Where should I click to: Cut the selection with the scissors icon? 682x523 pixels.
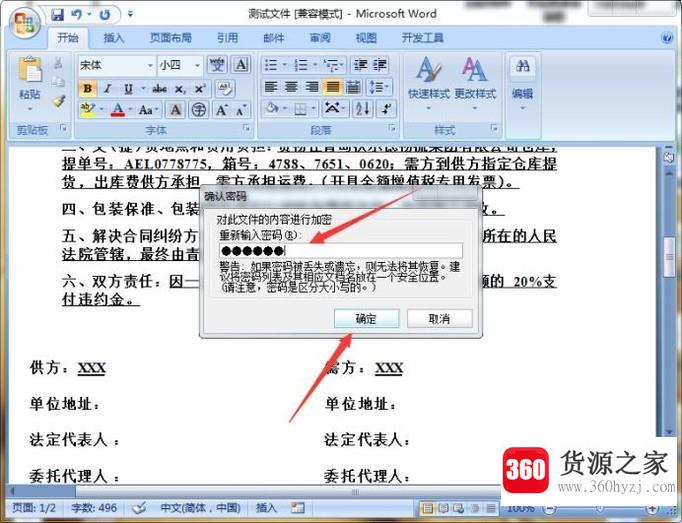click(58, 64)
